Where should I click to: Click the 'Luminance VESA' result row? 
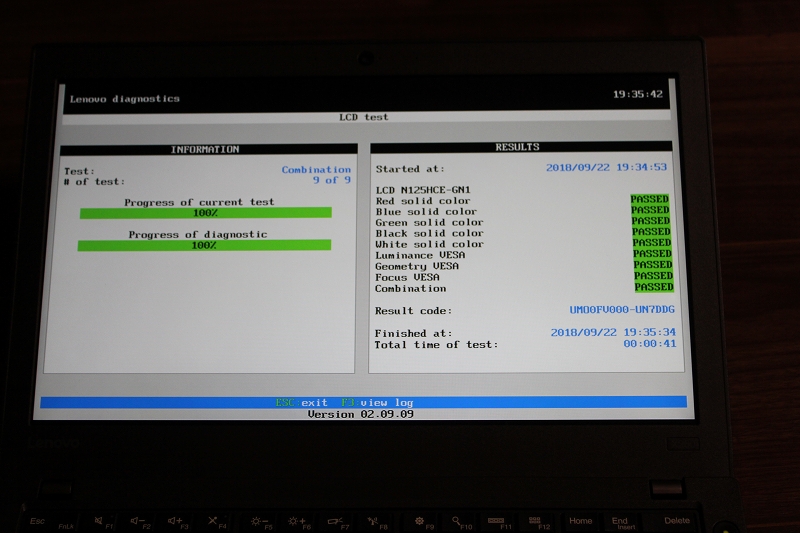(524, 255)
